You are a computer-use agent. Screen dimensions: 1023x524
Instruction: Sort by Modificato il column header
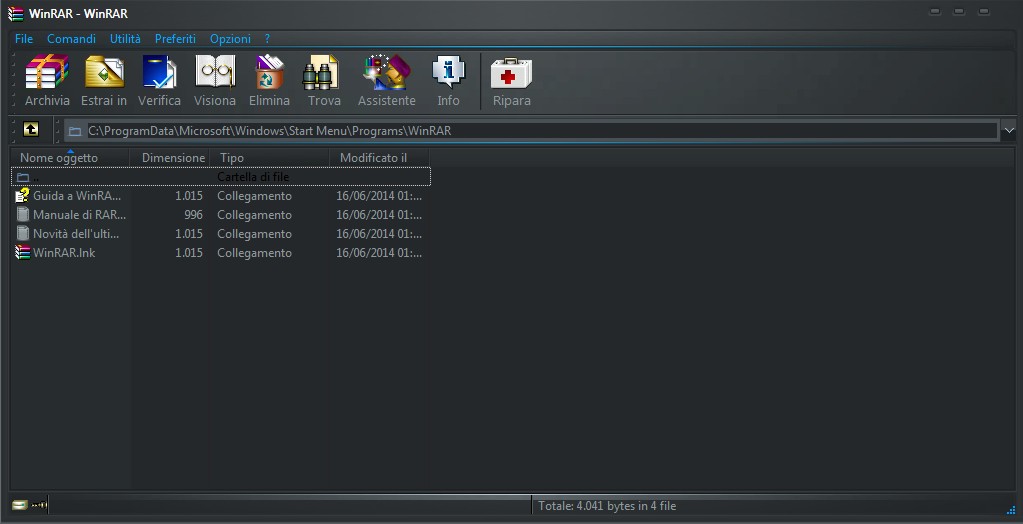tap(380, 157)
